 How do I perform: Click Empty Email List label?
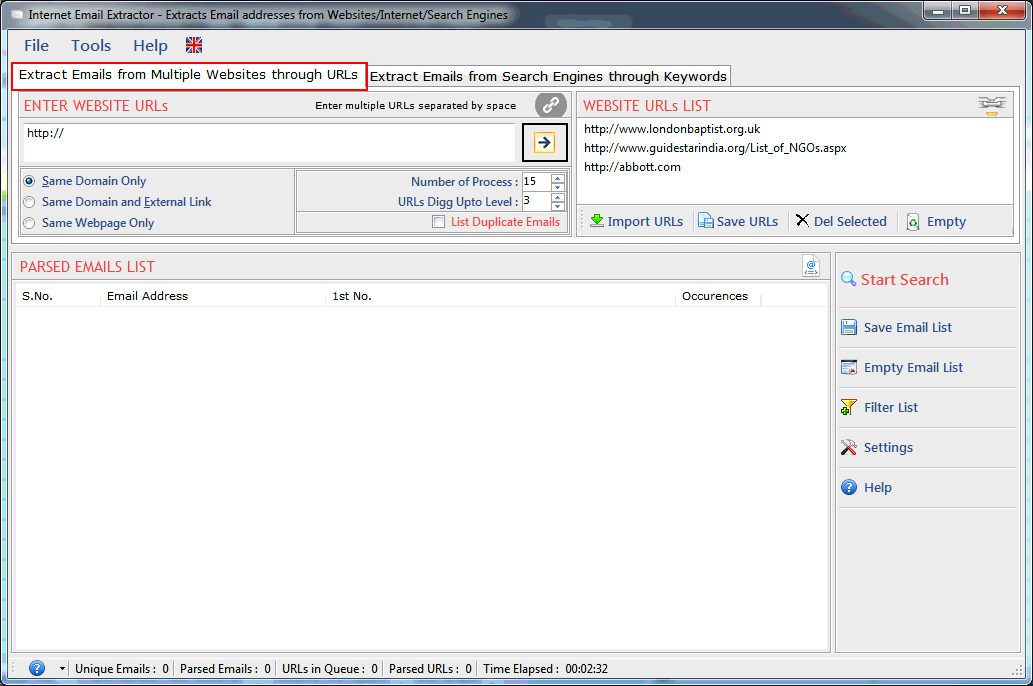point(913,368)
